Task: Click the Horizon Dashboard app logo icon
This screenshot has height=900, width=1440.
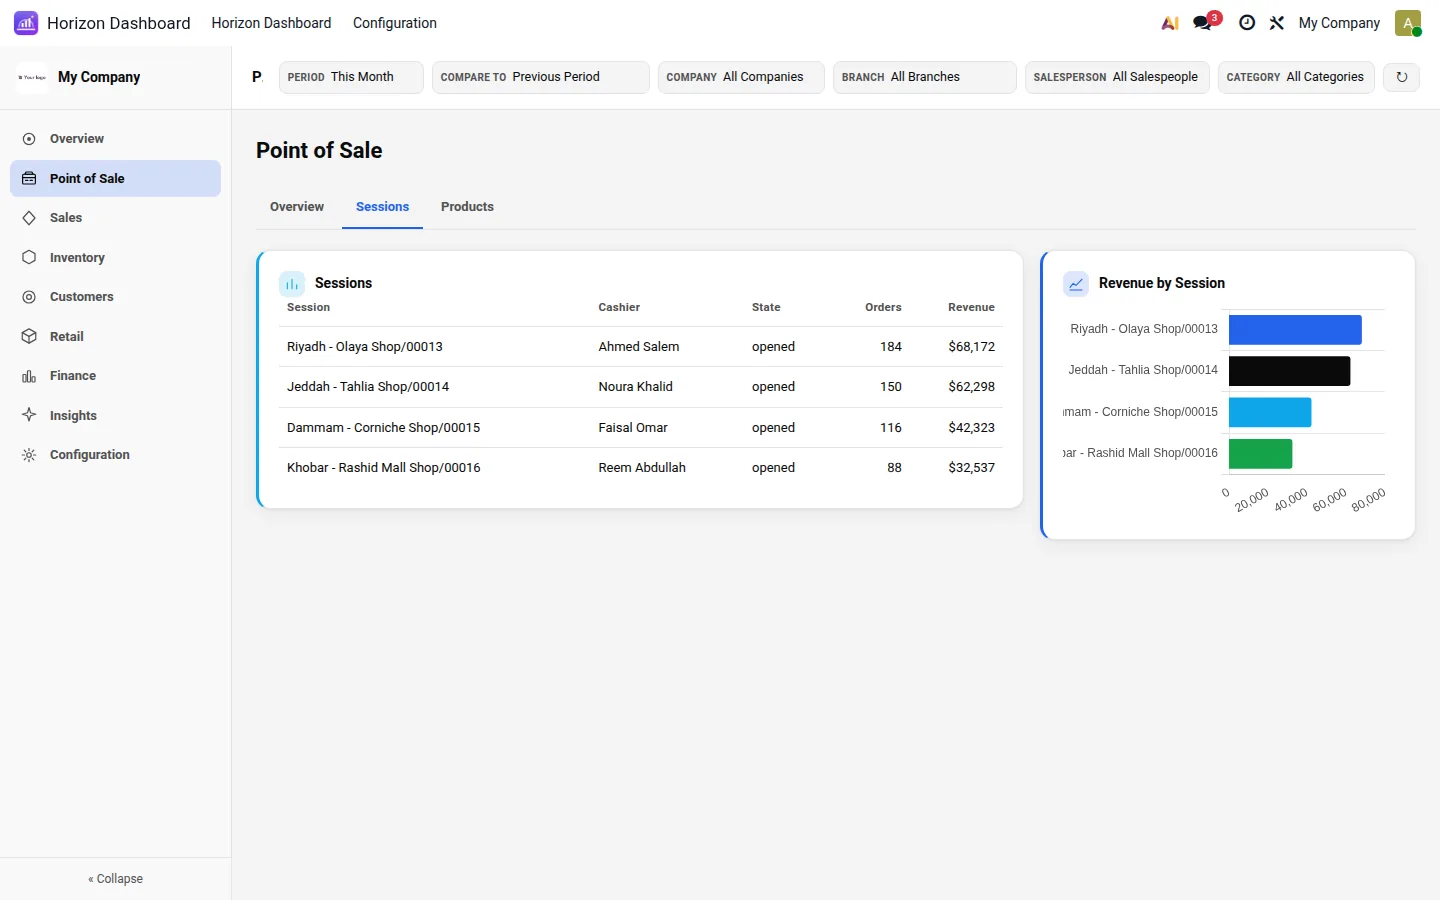Action: pyautogui.click(x=26, y=23)
